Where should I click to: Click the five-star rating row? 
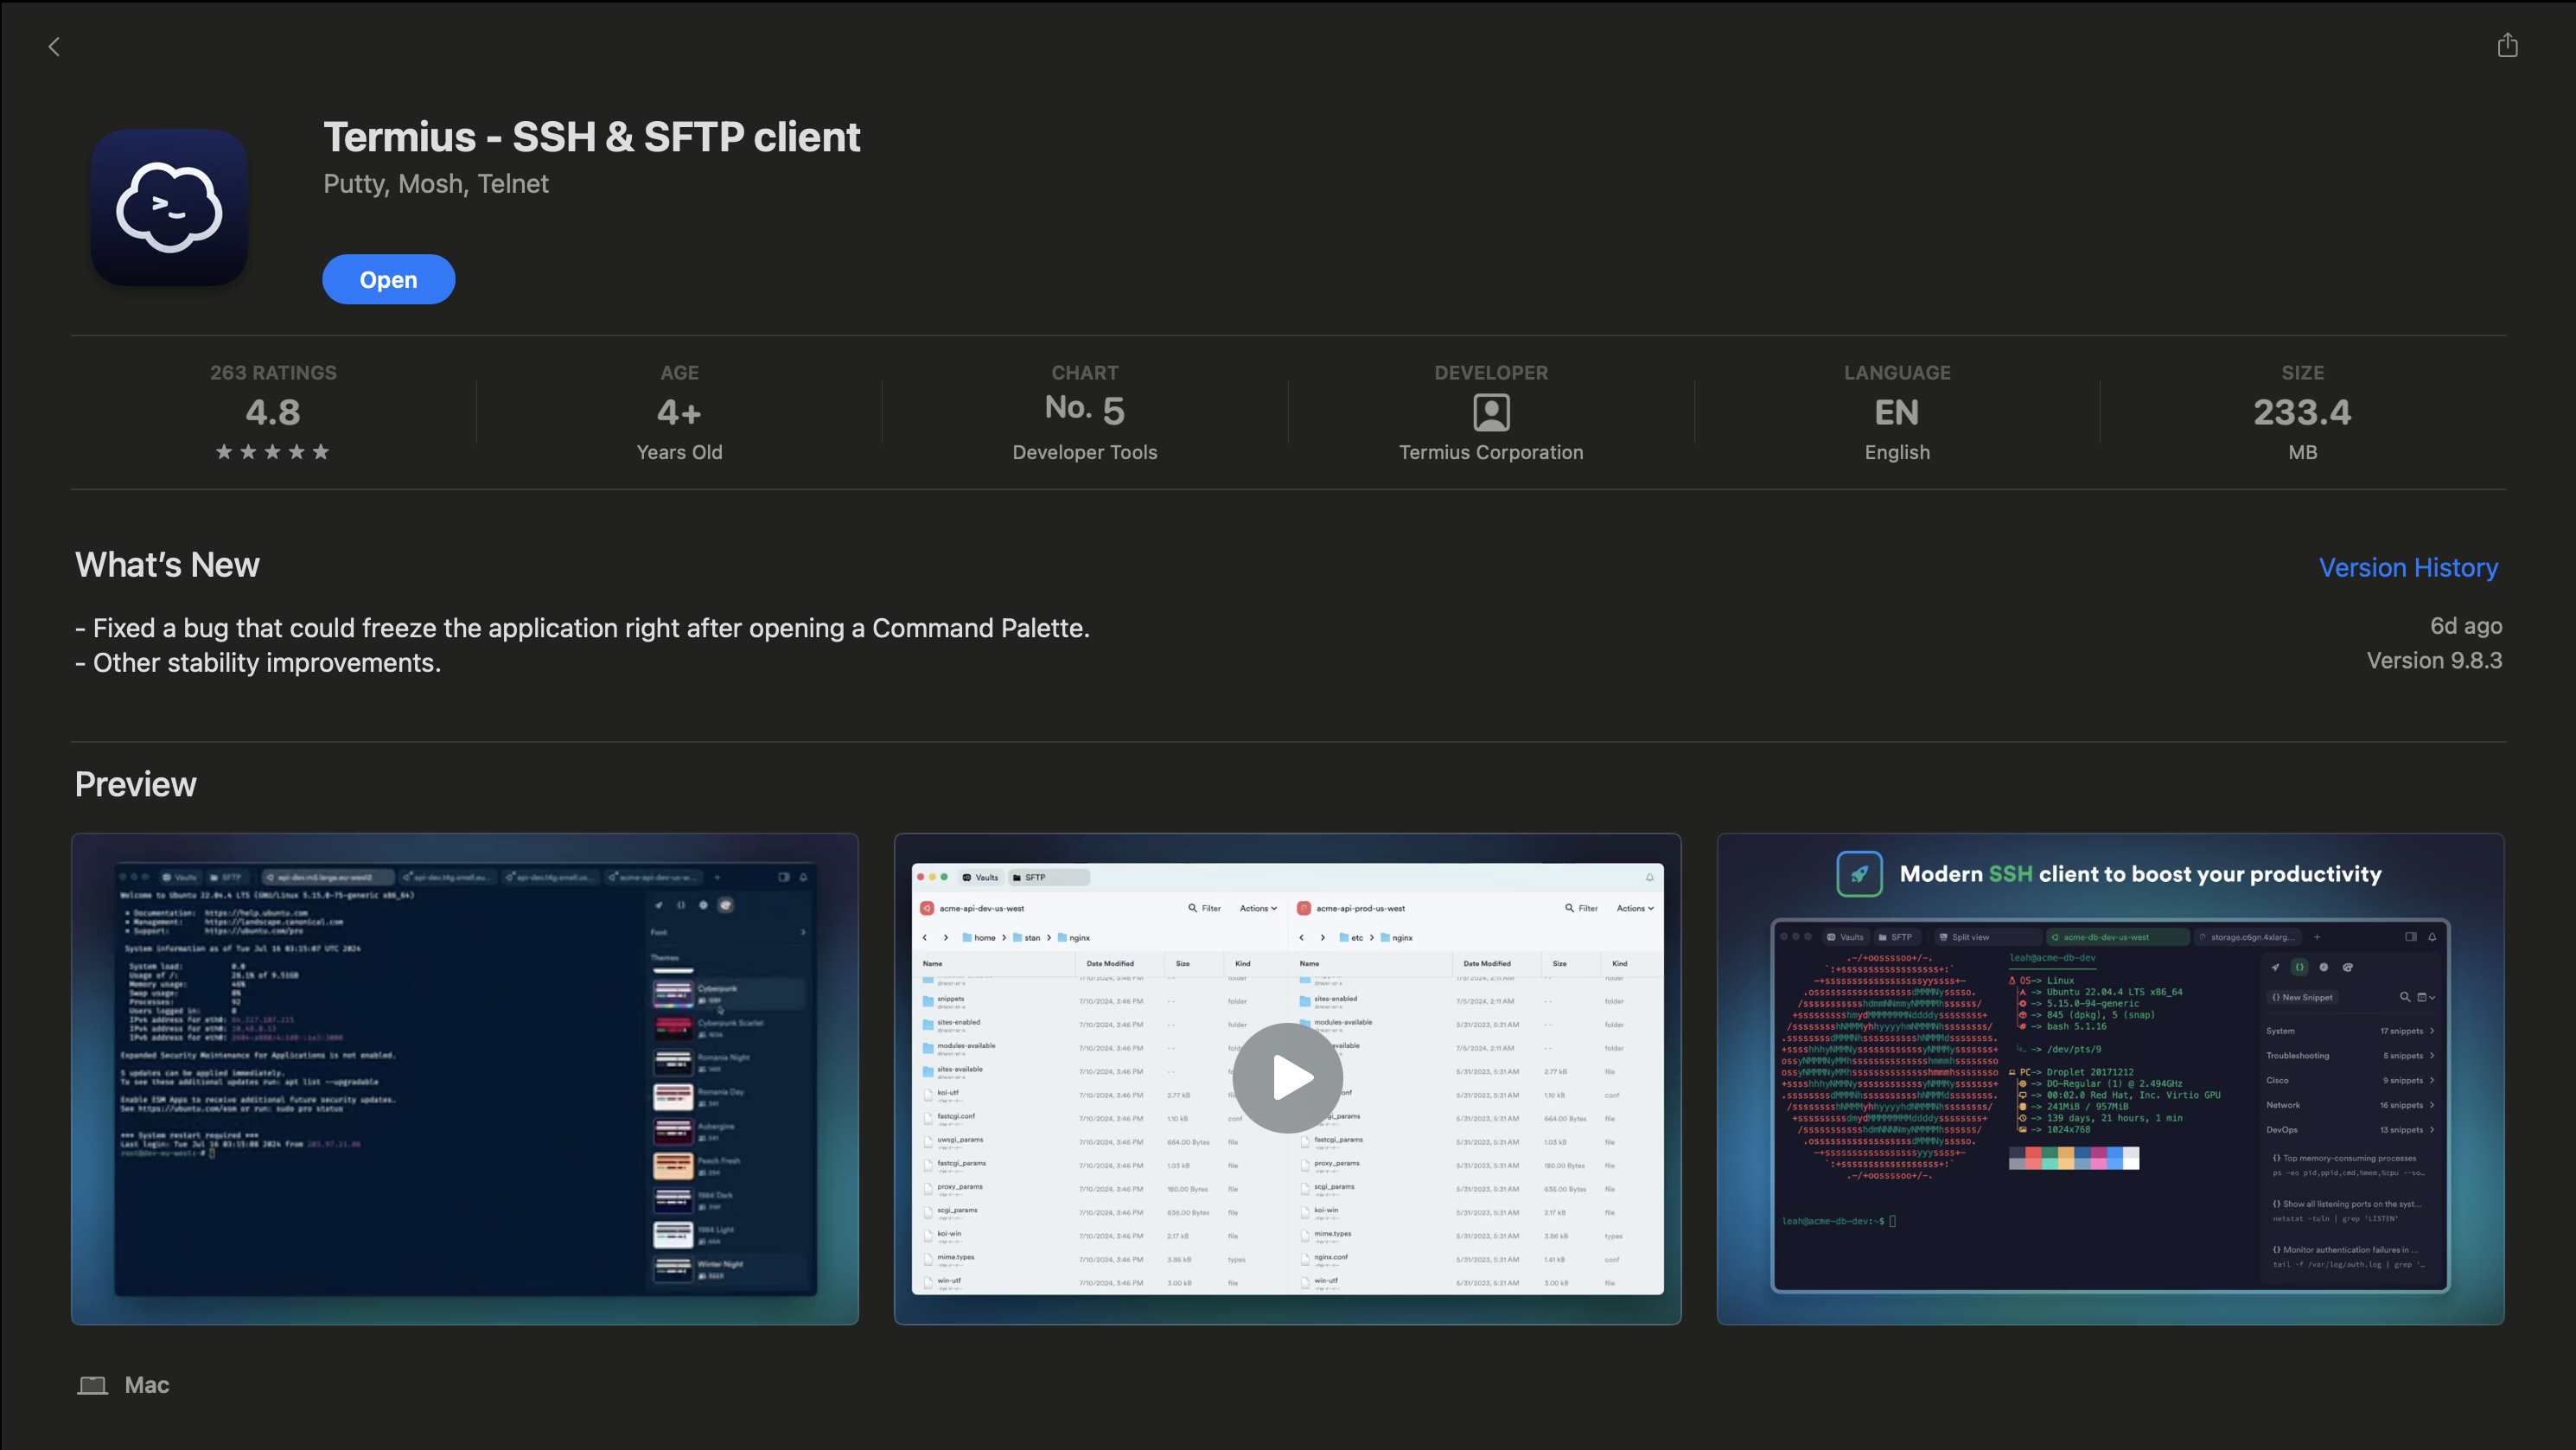(x=273, y=452)
